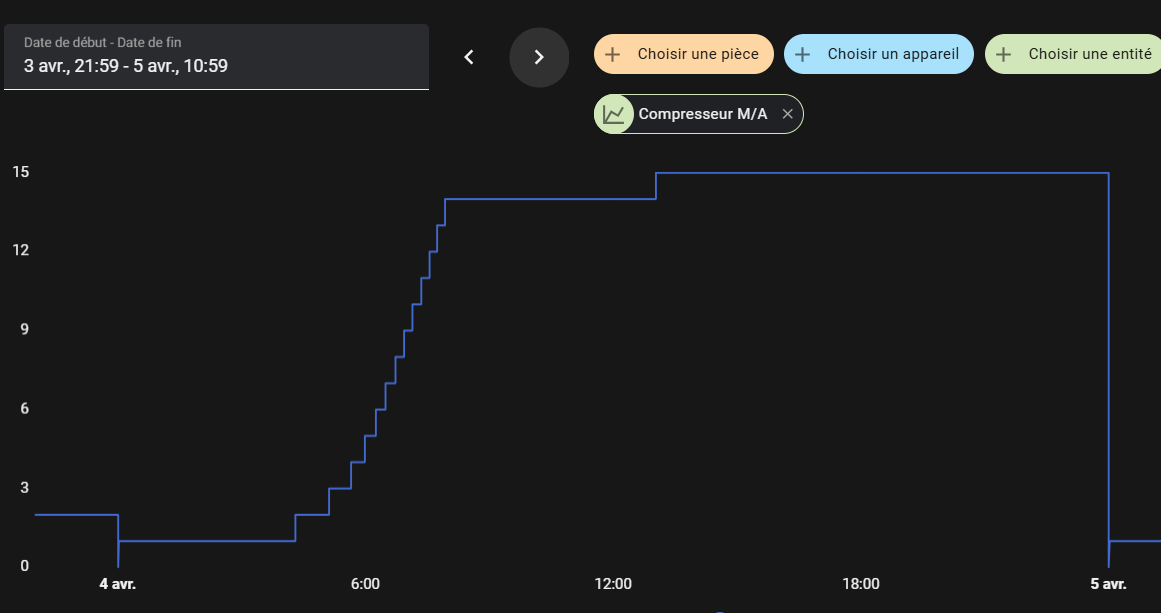Select the Compresseur M/A chip label
The image size is (1161, 613).
703,114
